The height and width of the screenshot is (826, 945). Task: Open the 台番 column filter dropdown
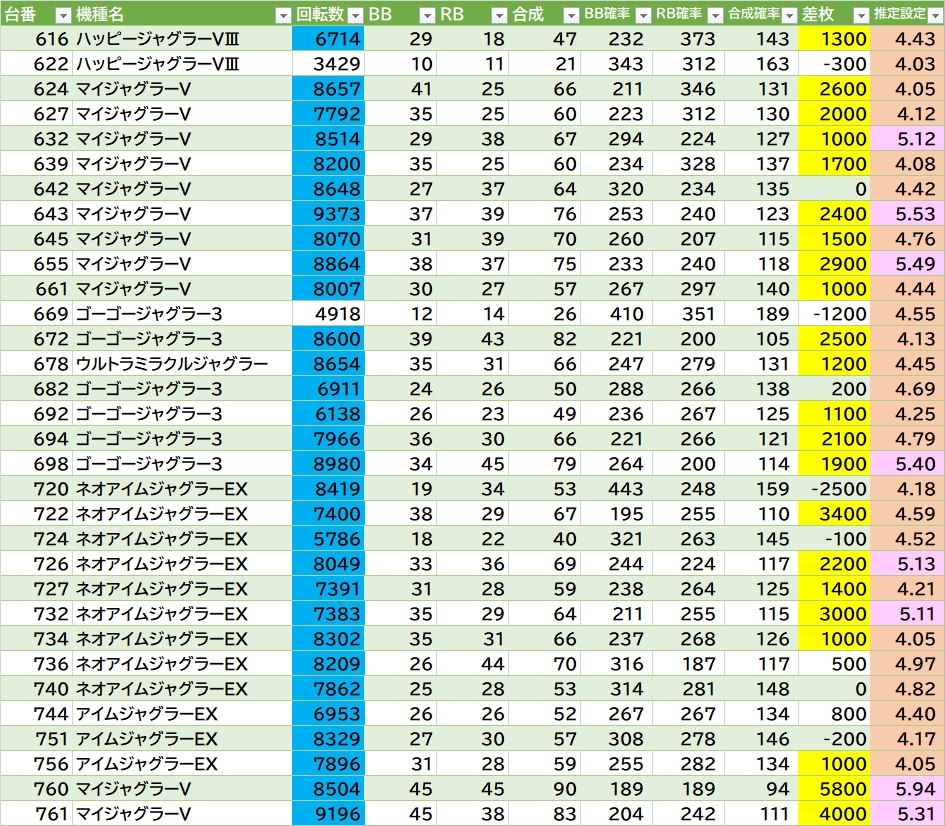pyautogui.click(x=62, y=15)
